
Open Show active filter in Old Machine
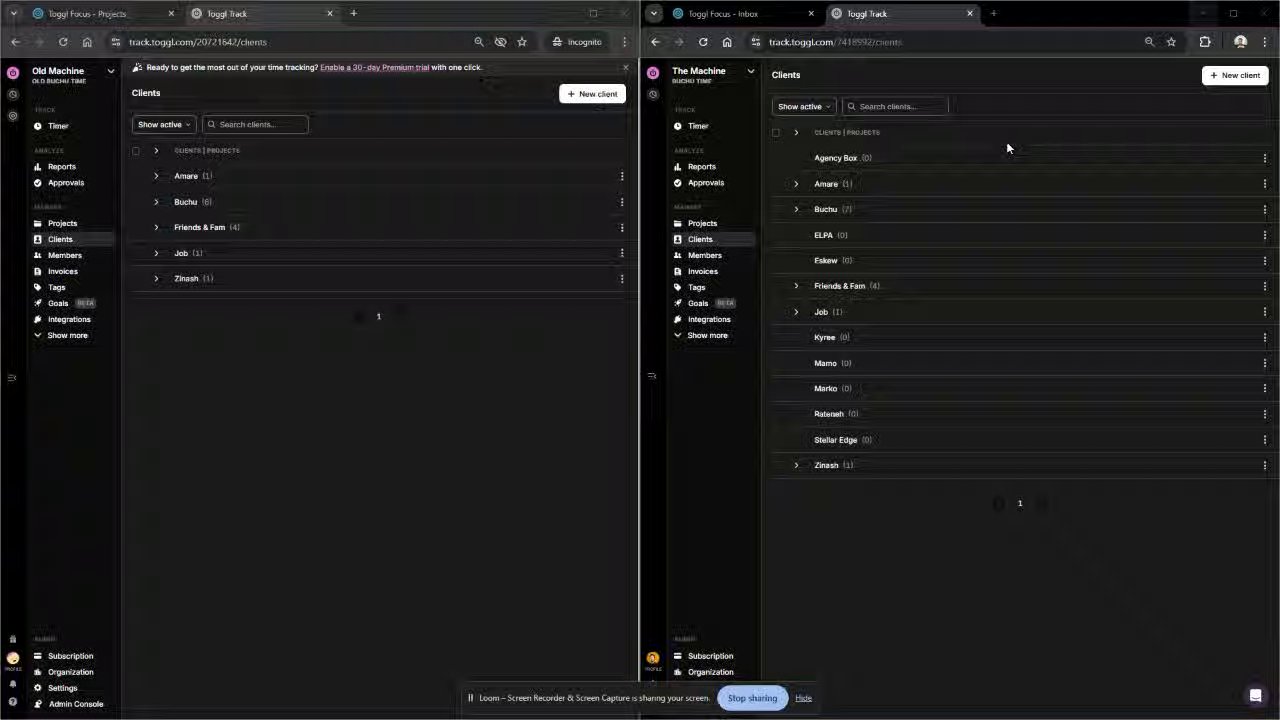coord(164,125)
